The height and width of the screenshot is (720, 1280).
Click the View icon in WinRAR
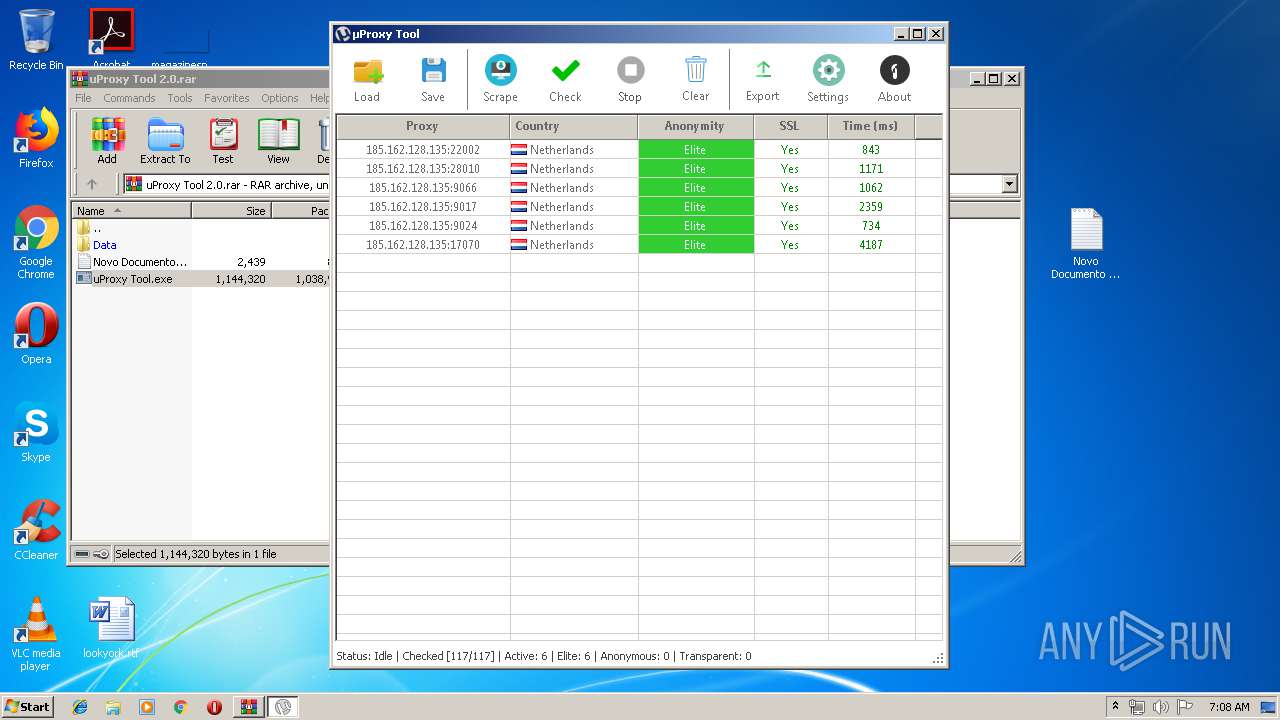click(278, 141)
